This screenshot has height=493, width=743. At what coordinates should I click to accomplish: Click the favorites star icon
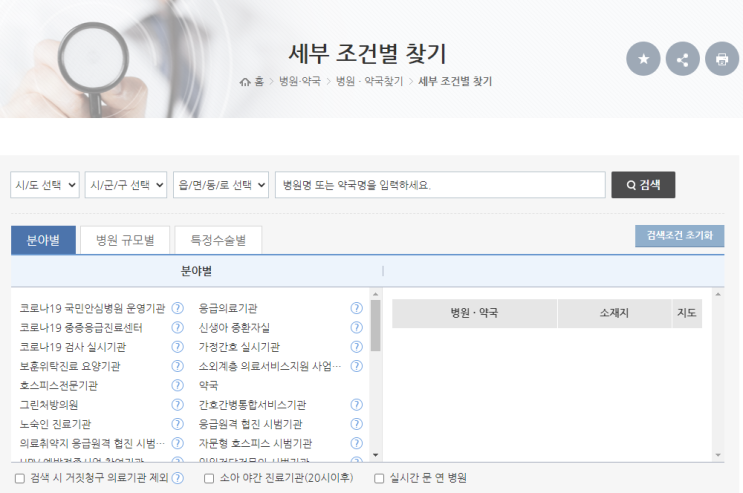point(643,59)
